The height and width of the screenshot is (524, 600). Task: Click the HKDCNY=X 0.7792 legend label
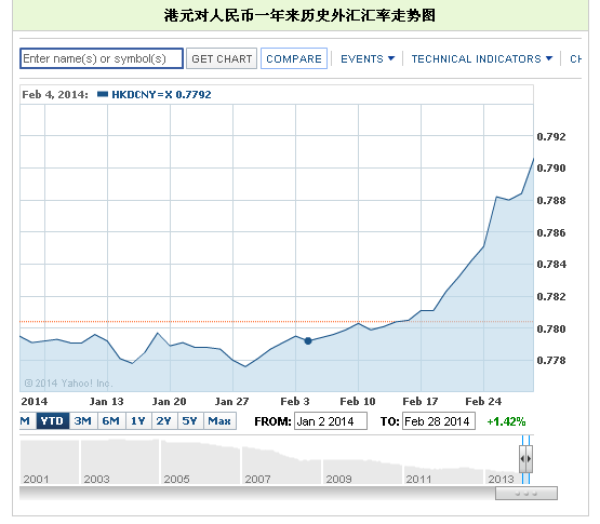click(x=161, y=95)
